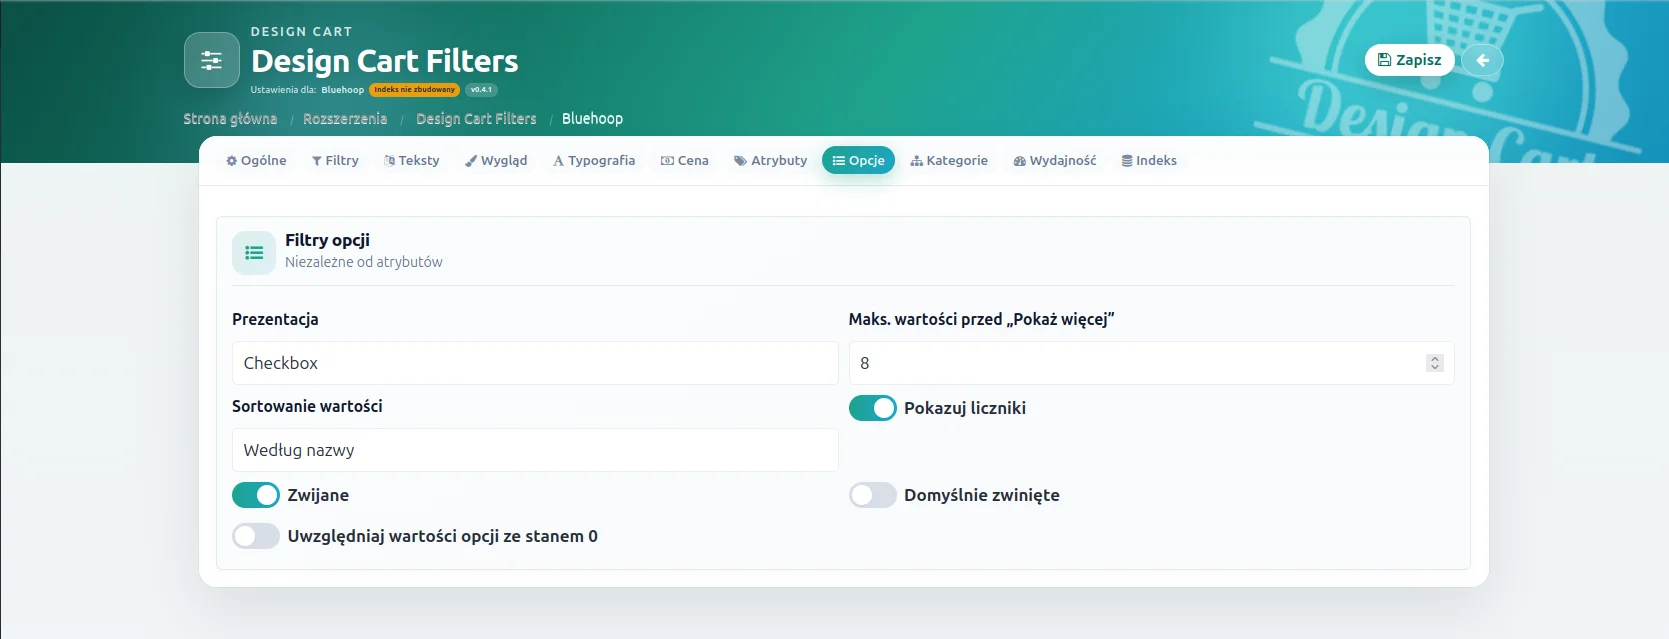Select the Typografia tab
The image size is (1669, 639).
click(594, 160)
